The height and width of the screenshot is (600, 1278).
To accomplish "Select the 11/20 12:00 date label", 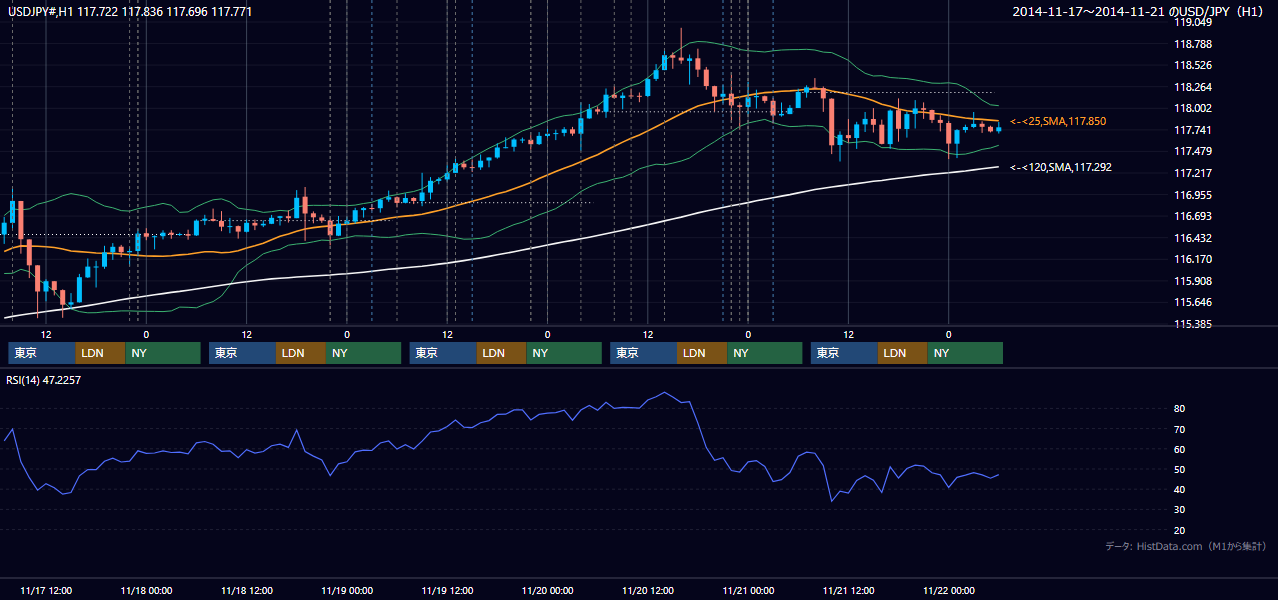I will pyautogui.click(x=648, y=590).
